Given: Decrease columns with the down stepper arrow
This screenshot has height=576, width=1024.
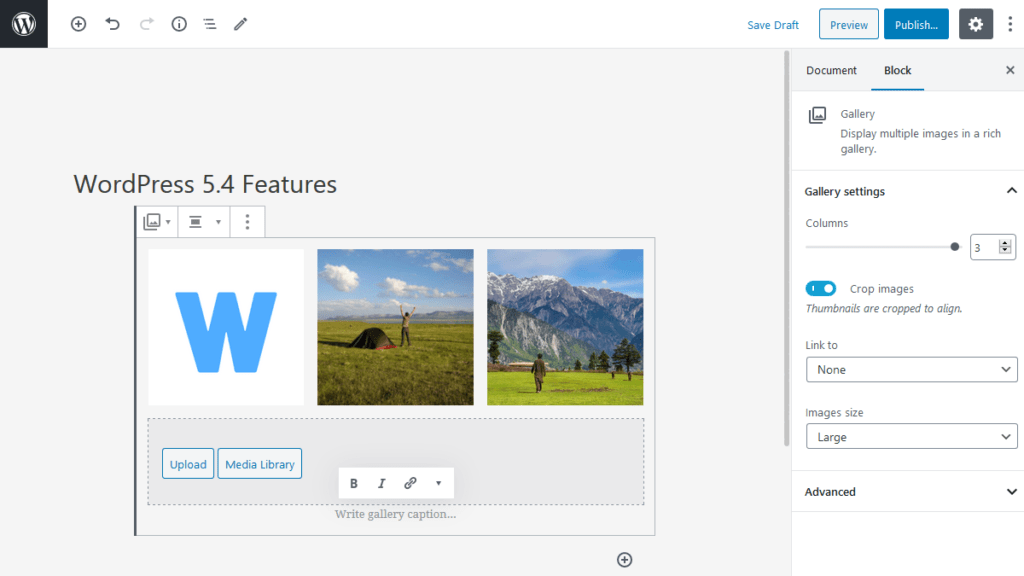Looking at the screenshot, I should point(1005,251).
